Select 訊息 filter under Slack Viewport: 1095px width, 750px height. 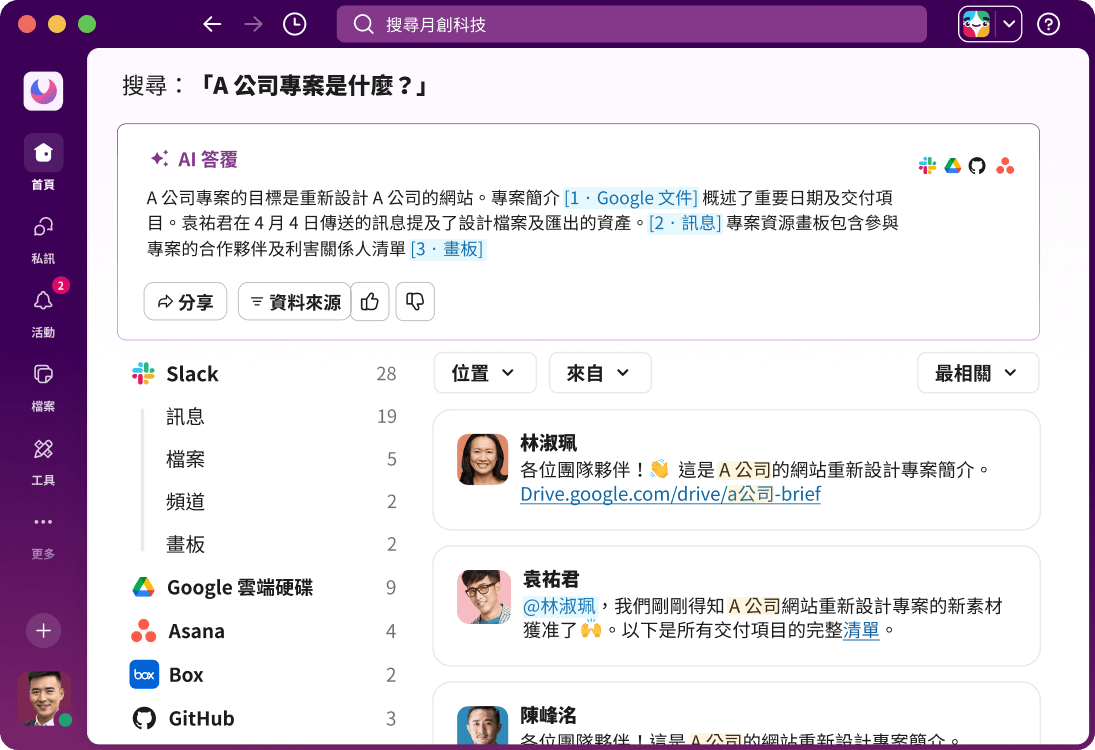(x=184, y=417)
